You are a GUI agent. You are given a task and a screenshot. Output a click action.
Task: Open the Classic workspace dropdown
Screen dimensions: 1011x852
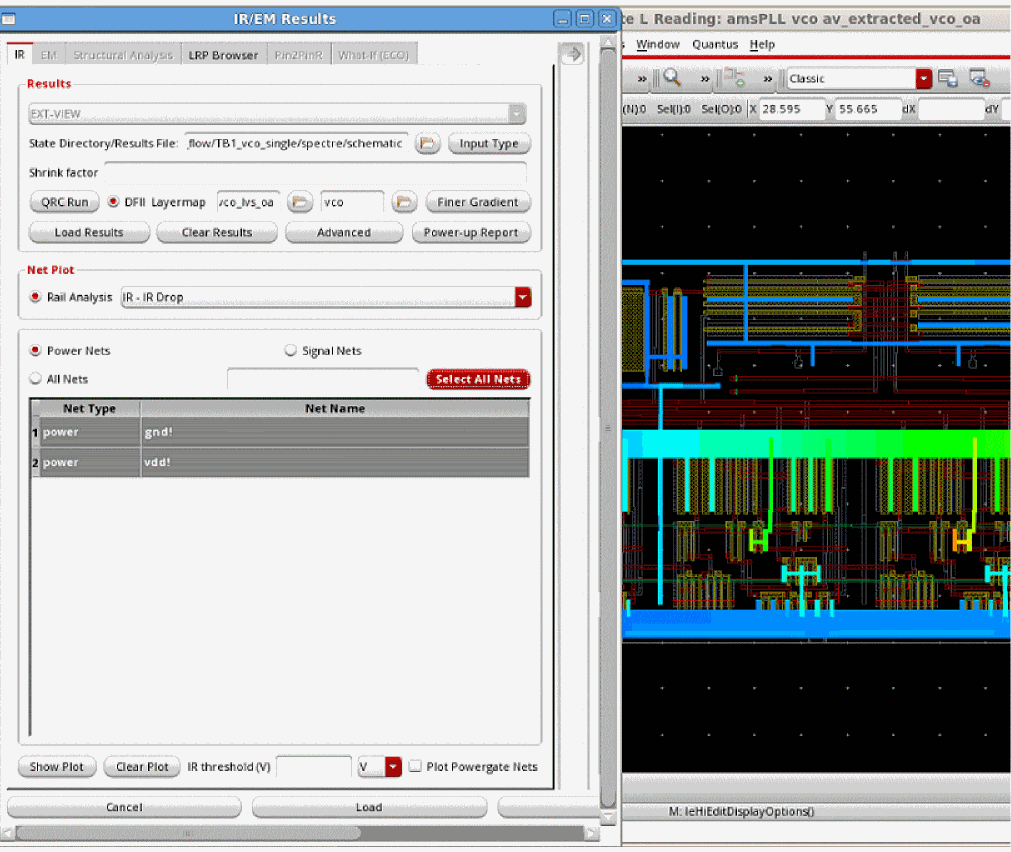923,79
